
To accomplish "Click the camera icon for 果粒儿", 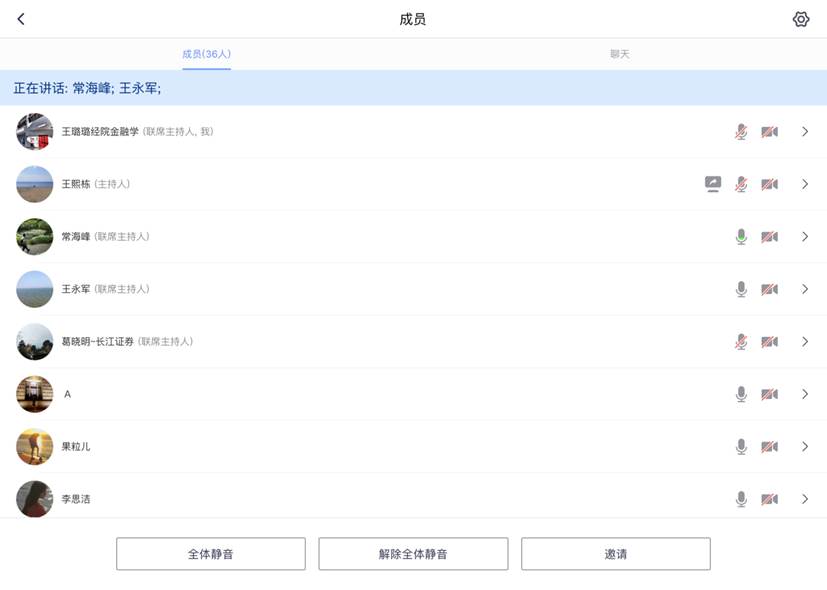I will 769,447.
